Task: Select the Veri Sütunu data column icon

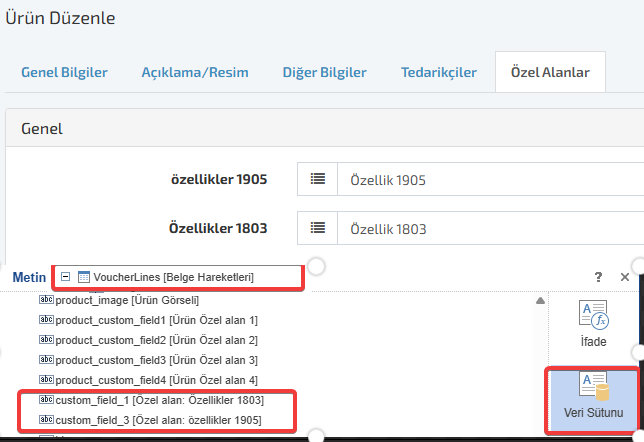Action: click(x=593, y=387)
